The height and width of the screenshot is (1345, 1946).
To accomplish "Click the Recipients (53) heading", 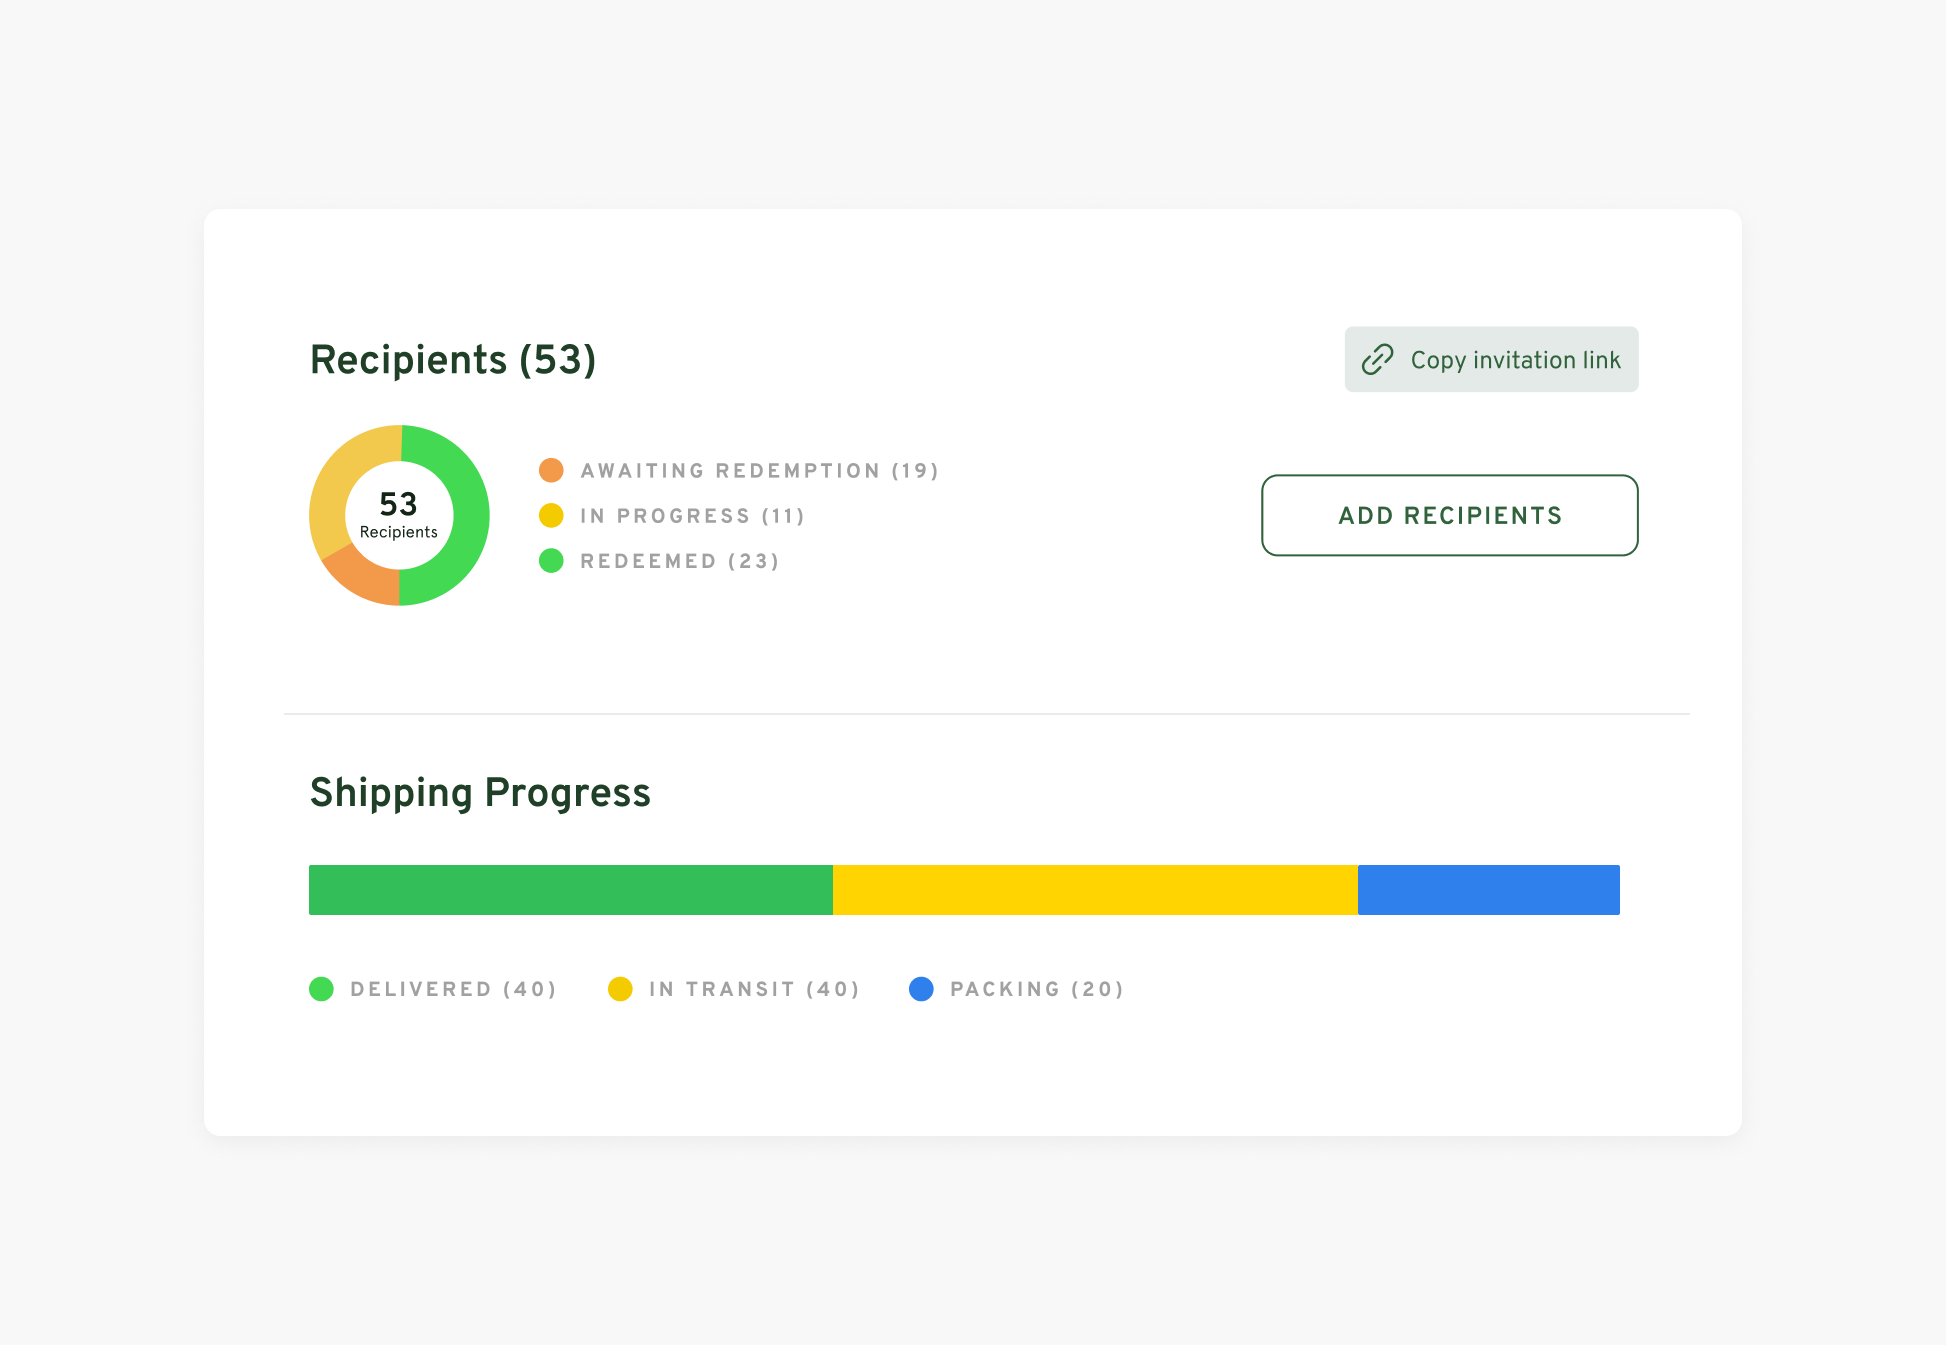I will [x=453, y=360].
